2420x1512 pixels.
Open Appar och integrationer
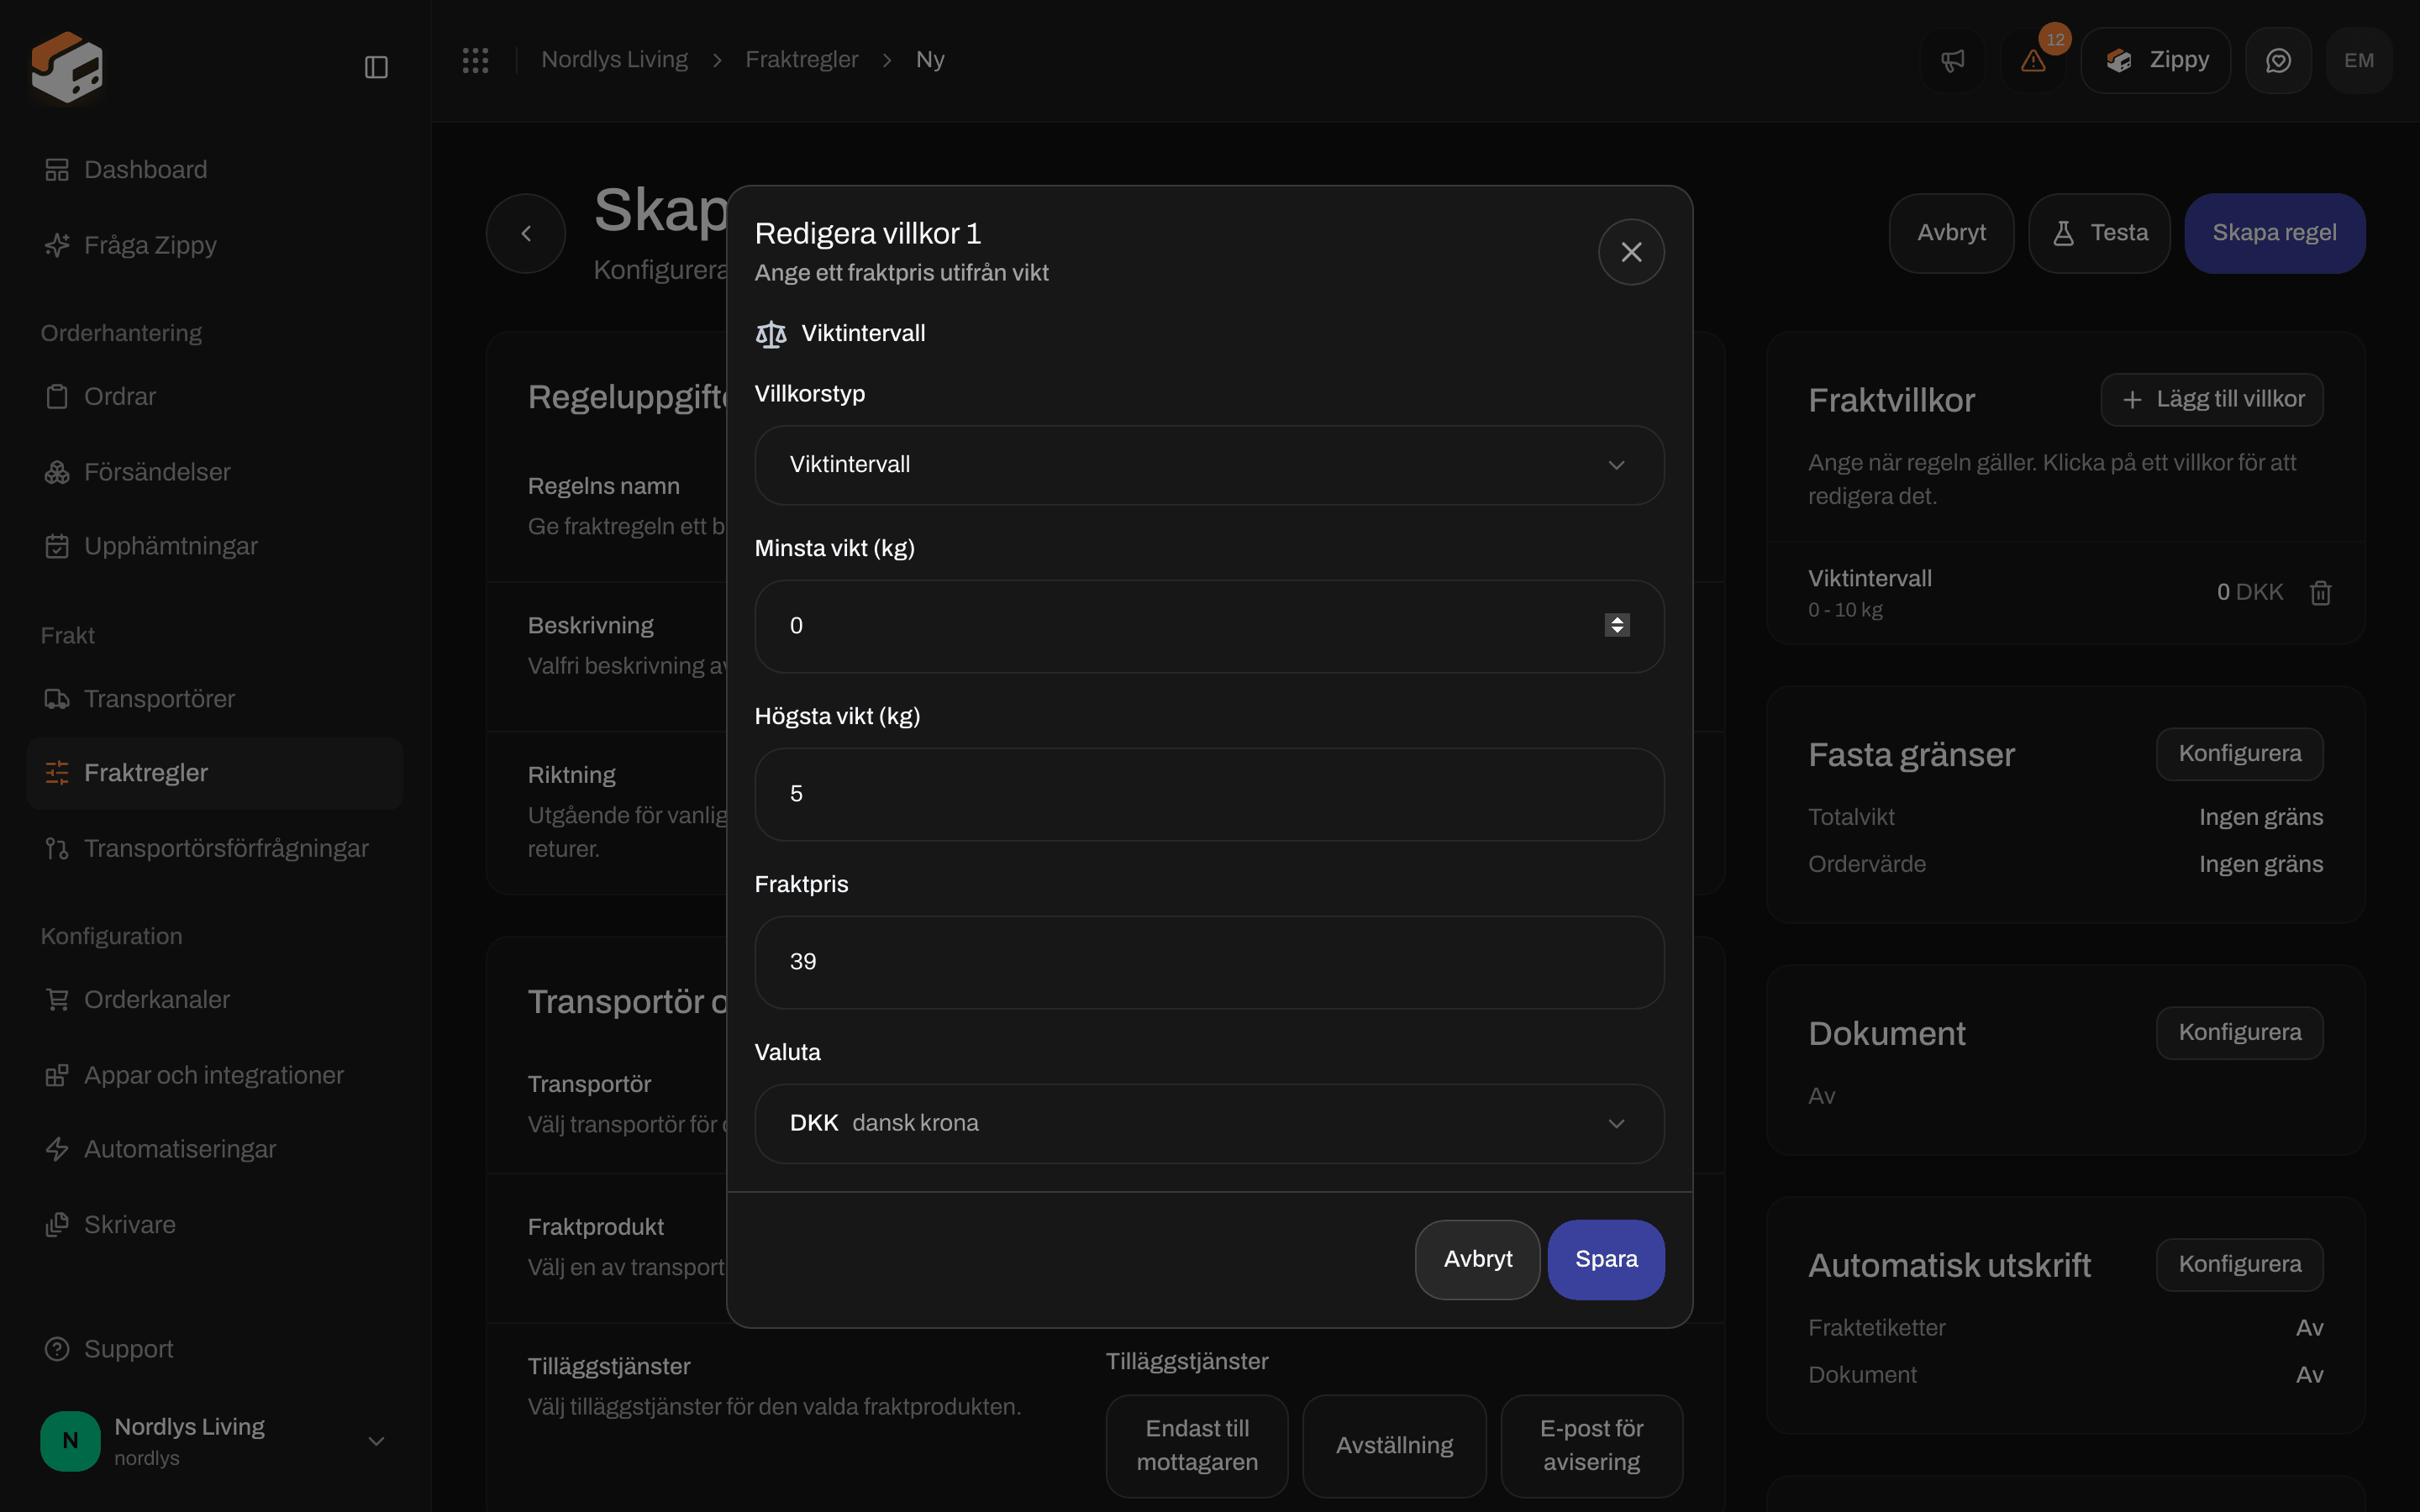click(x=215, y=1075)
